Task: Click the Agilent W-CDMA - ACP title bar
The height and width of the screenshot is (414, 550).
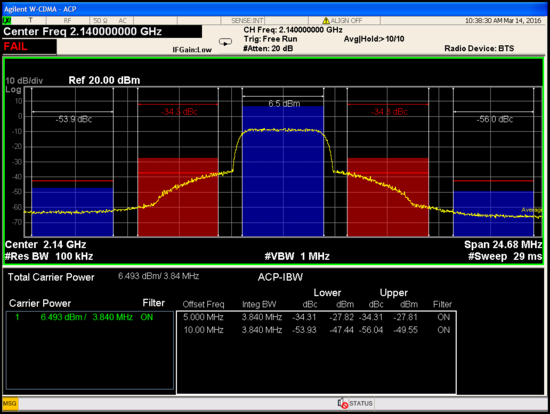Action: (x=275, y=9)
